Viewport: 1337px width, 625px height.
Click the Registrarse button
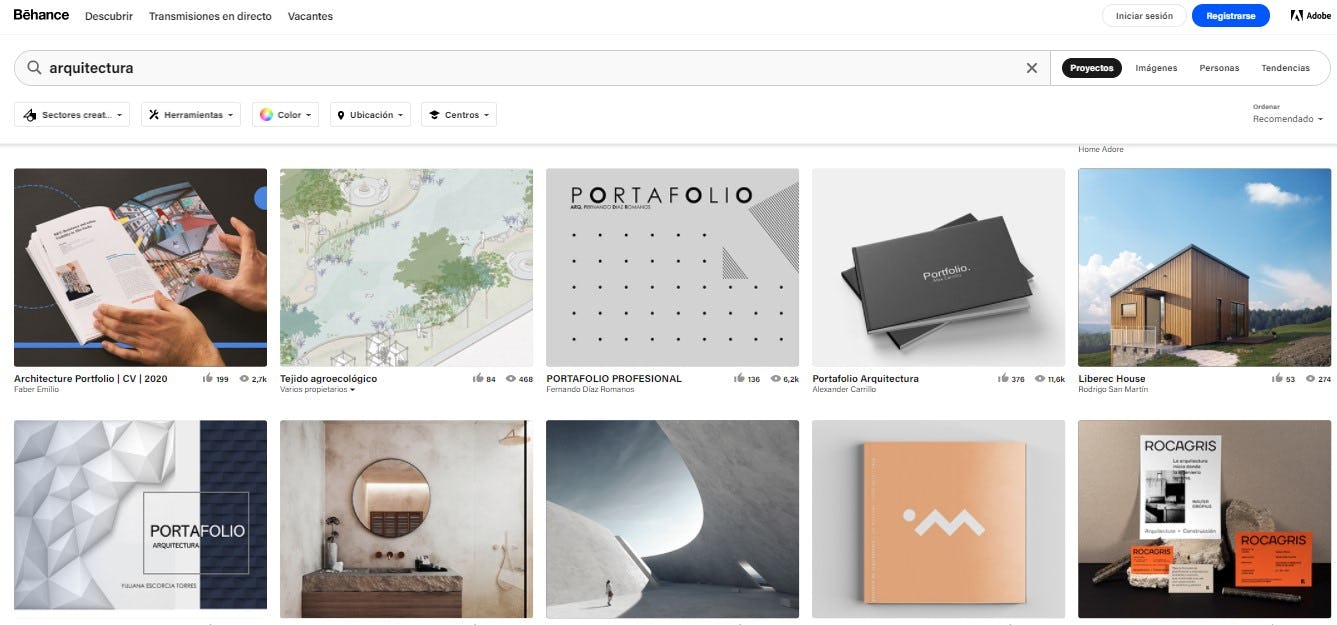point(1231,15)
